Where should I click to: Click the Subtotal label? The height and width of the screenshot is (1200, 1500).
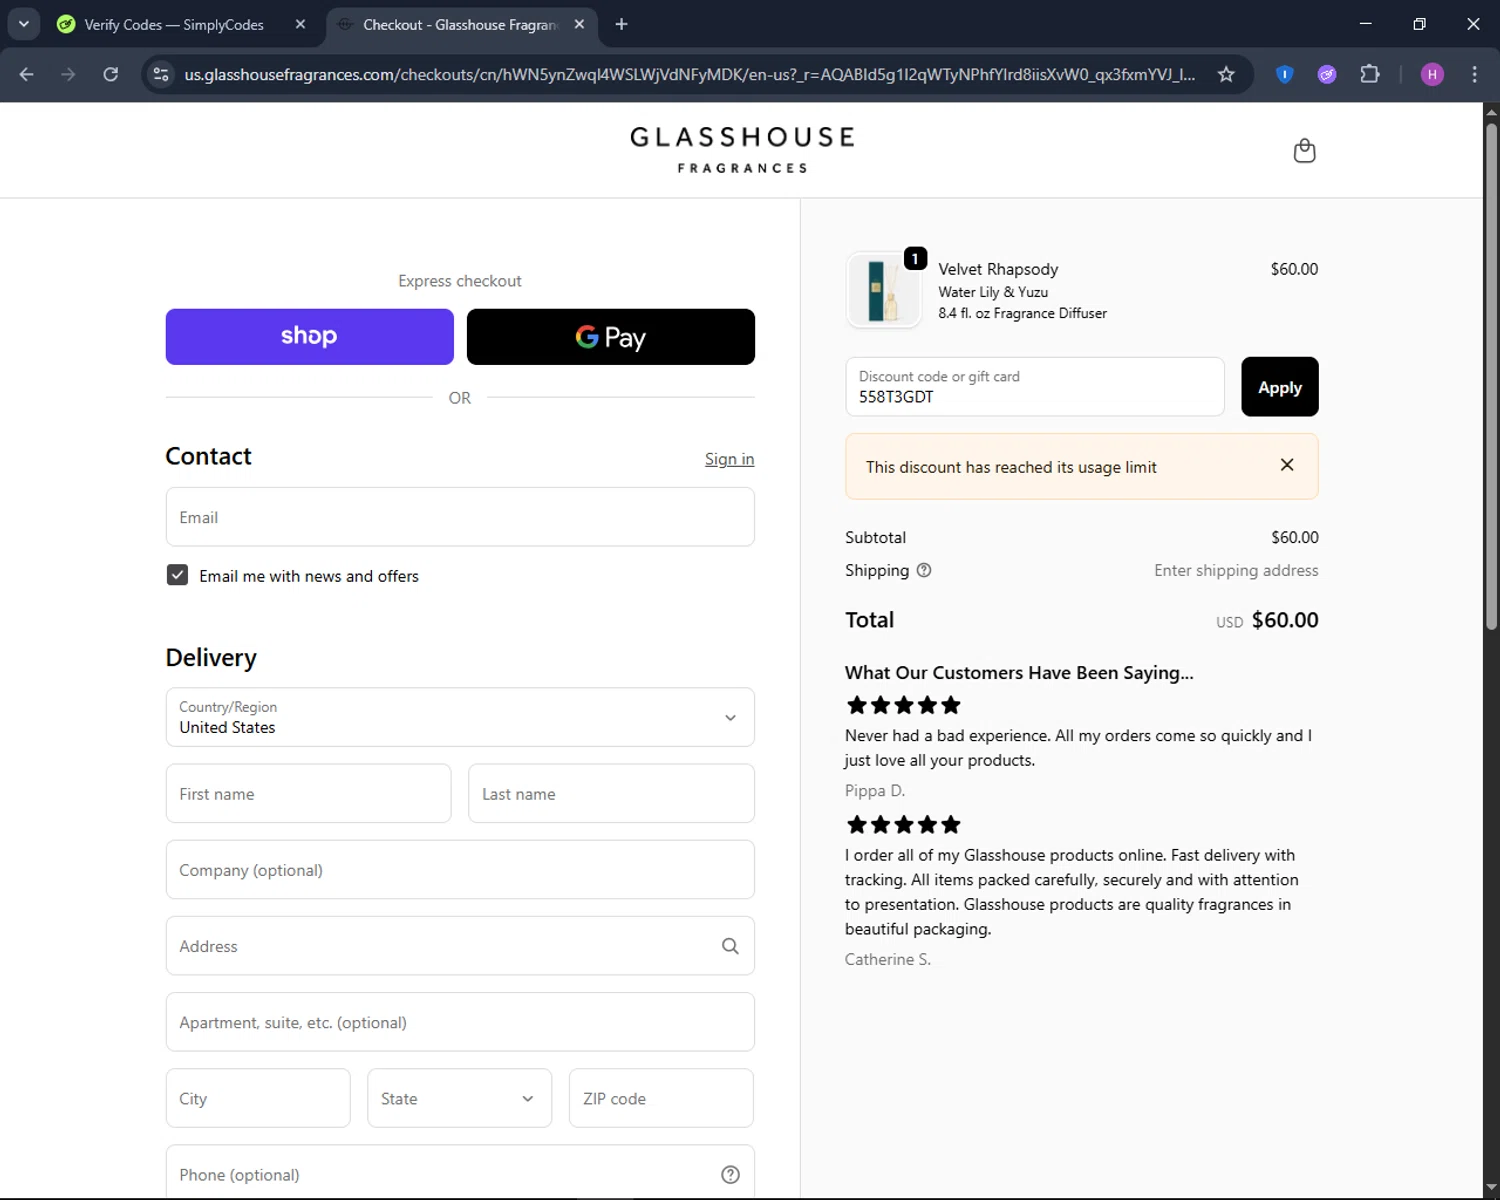point(875,537)
